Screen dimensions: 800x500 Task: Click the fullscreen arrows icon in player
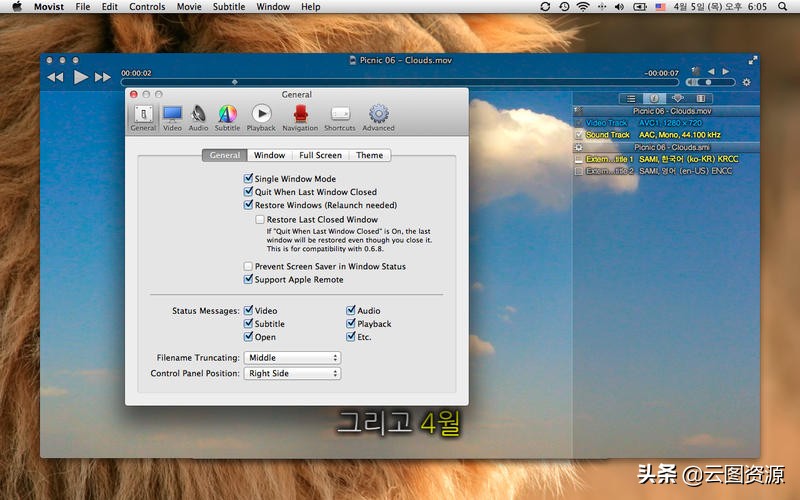(x=752, y=62)
